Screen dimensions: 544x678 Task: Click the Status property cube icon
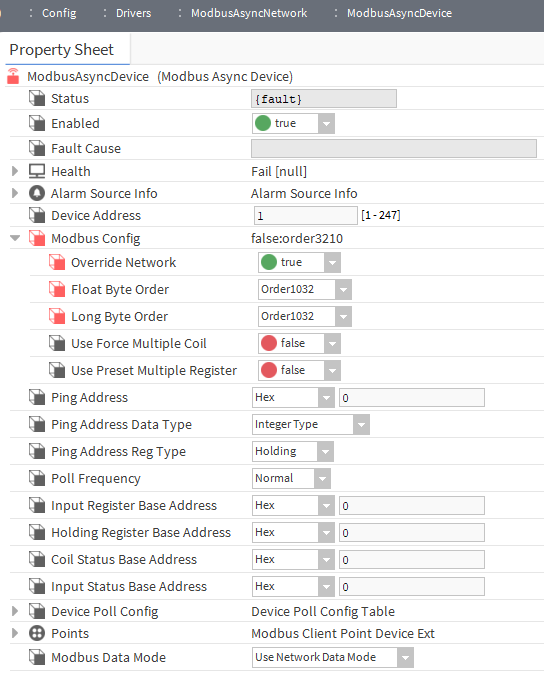pos(37,98)
